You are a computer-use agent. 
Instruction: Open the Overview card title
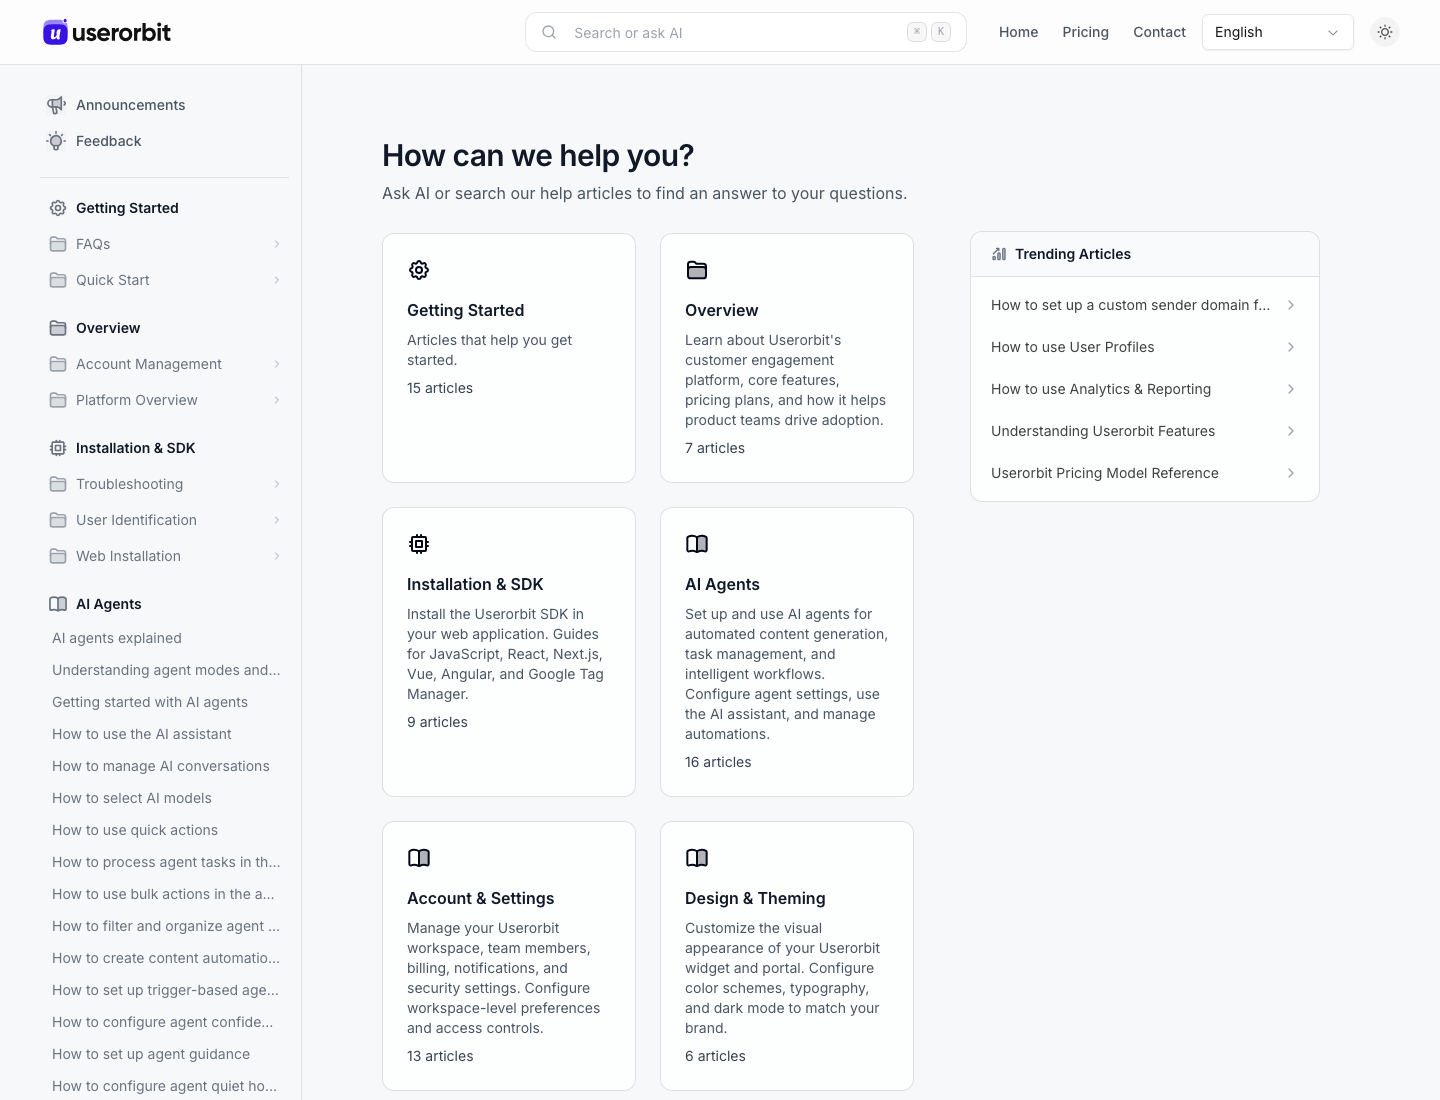click(722, 310)
